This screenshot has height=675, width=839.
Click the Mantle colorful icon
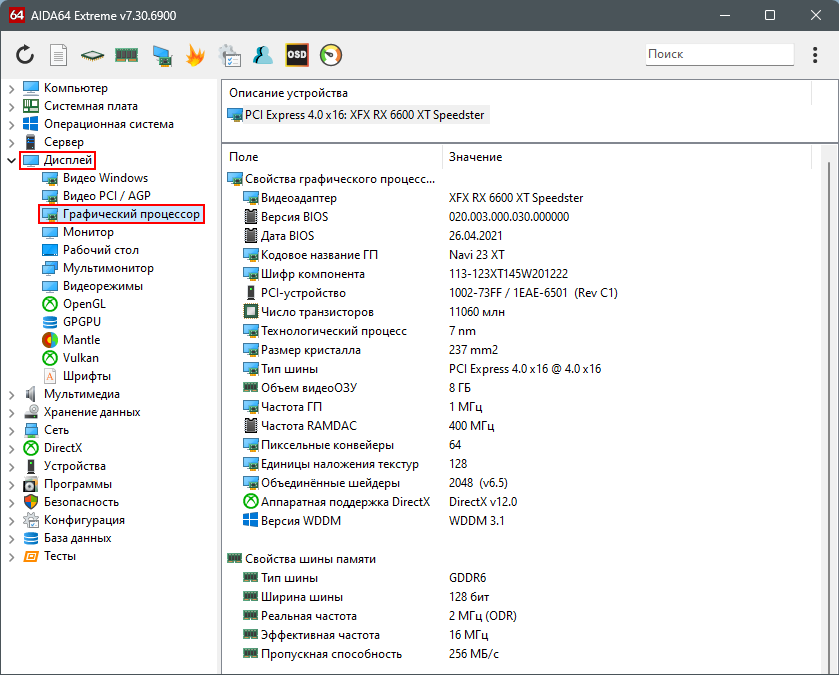click(x=50, y=340)
